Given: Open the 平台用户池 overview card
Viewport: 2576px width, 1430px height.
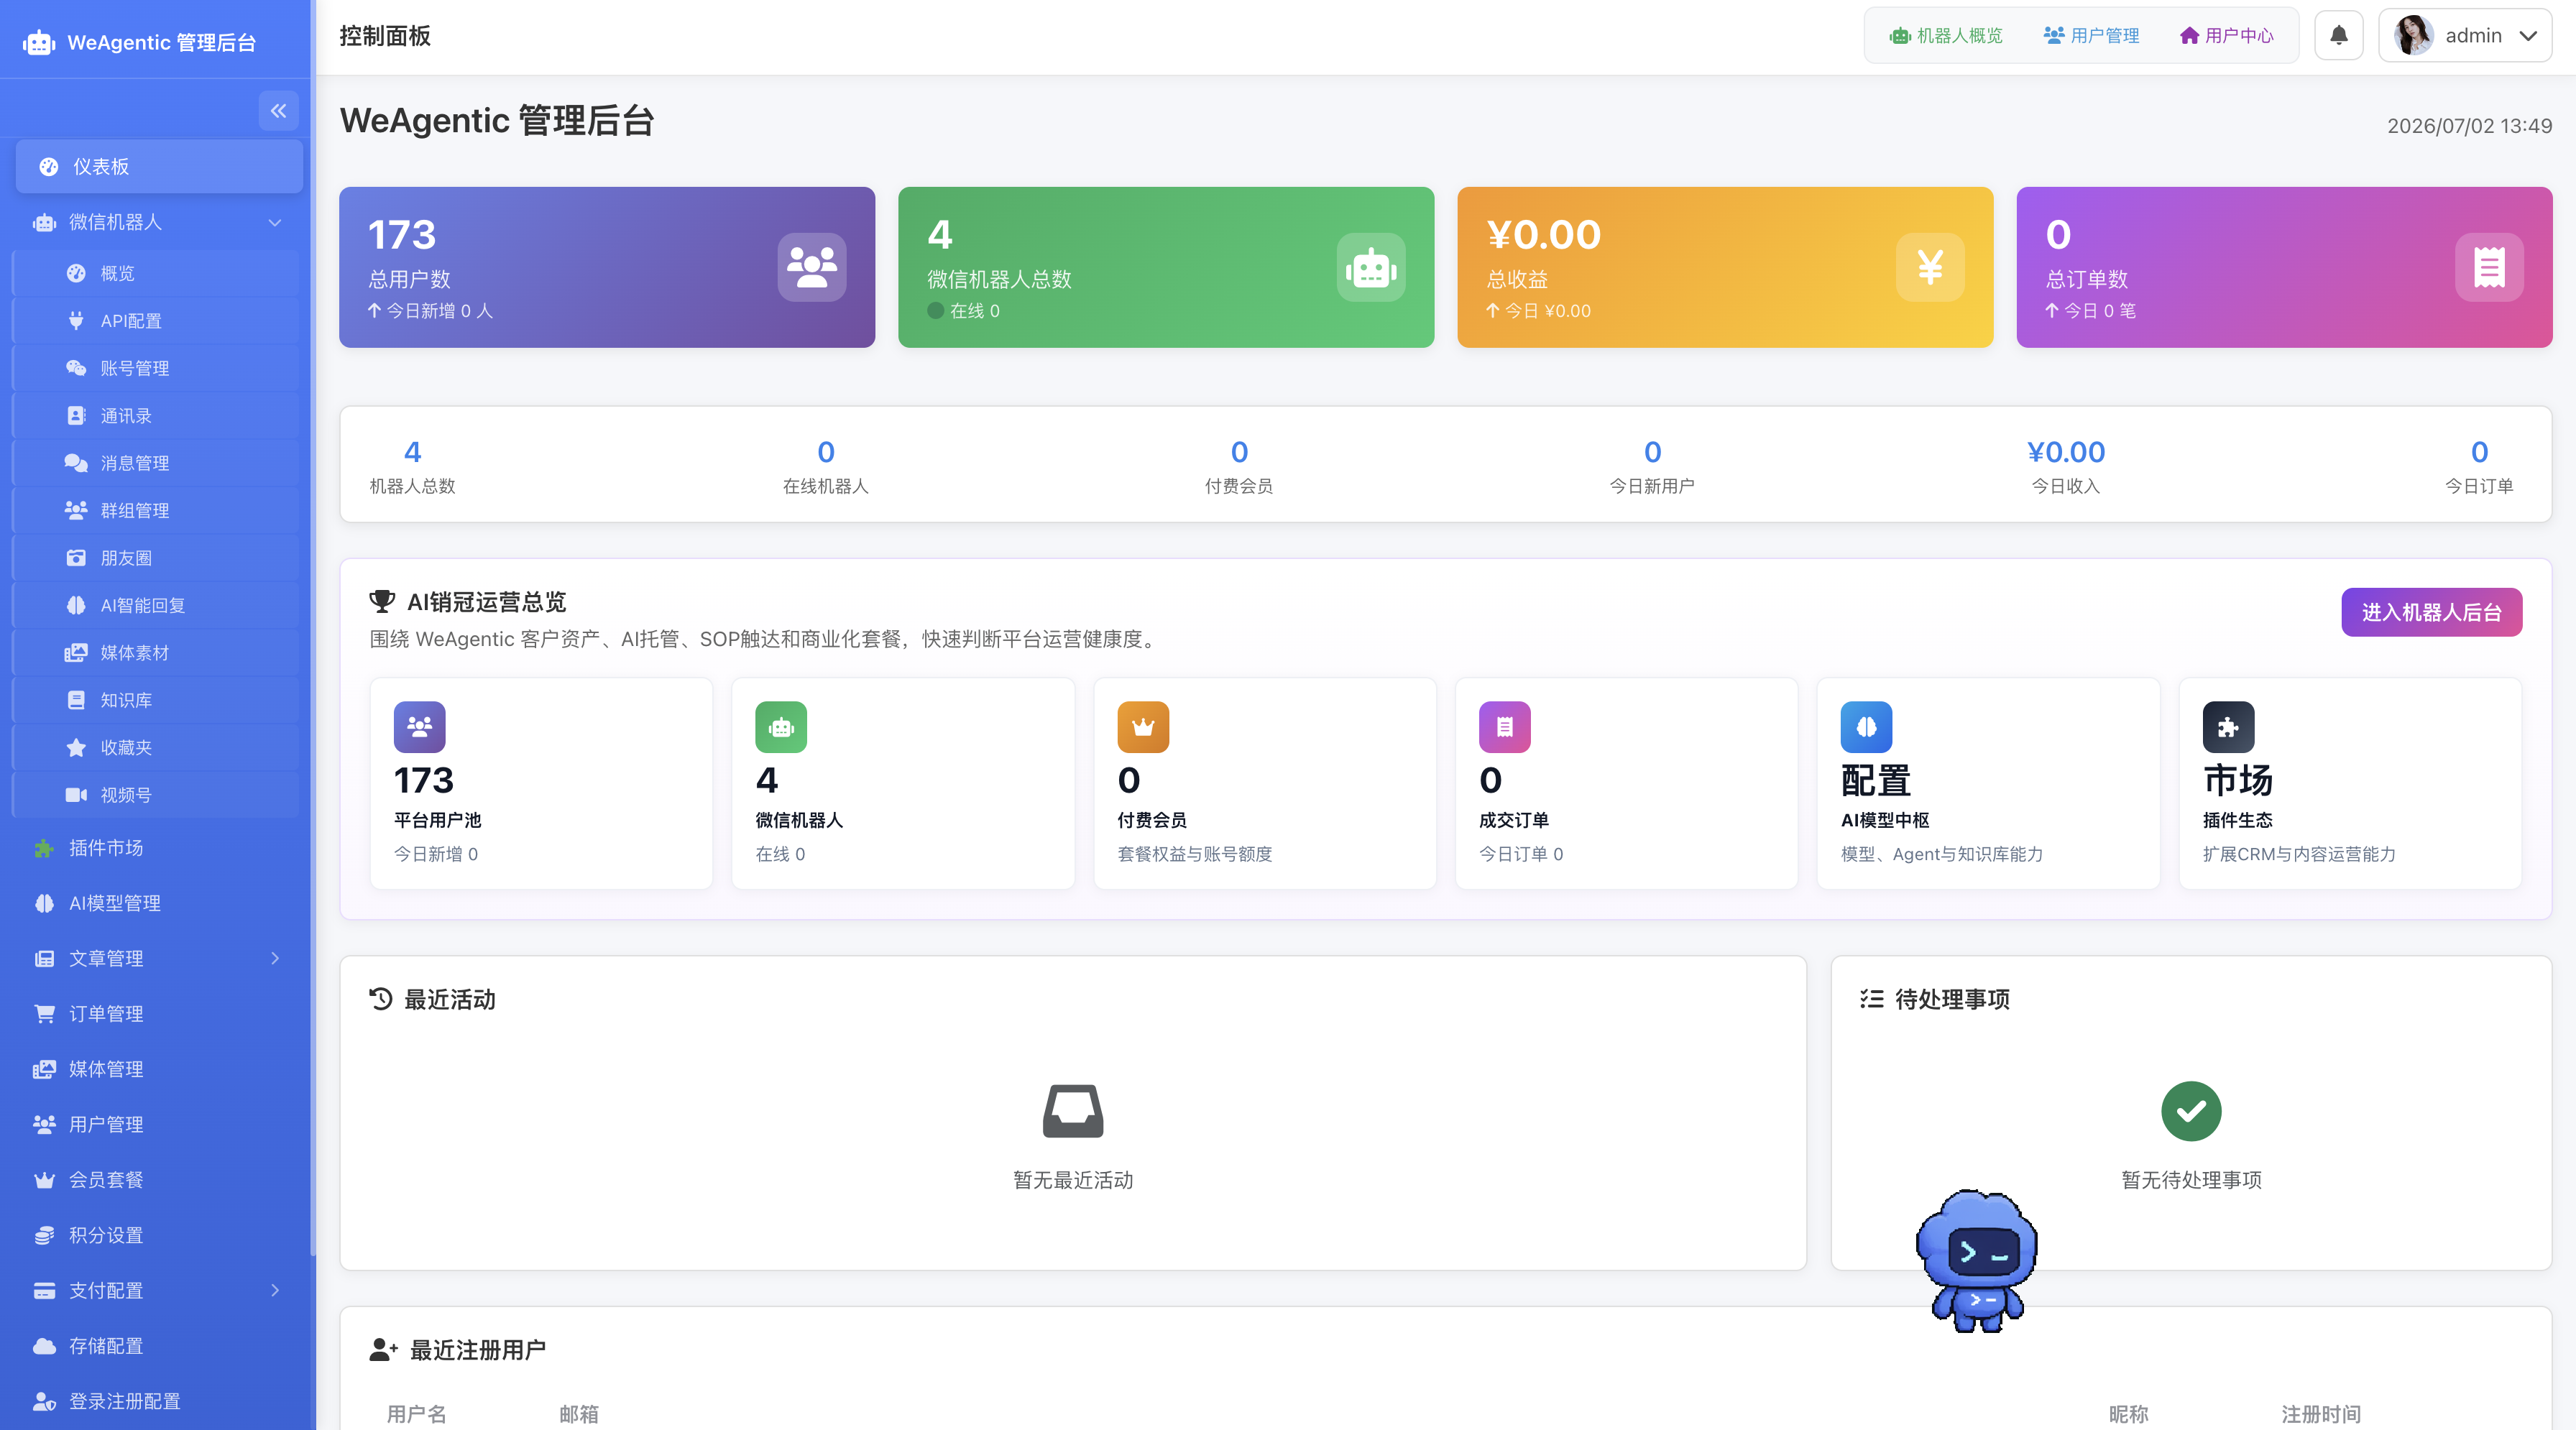Looking at the screenshot, I should 541,783.
